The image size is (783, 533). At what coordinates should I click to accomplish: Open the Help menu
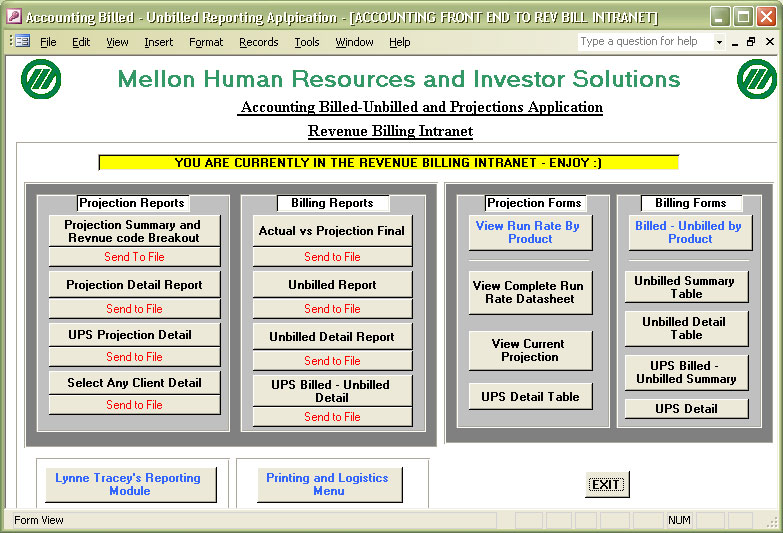click(399, 42)
